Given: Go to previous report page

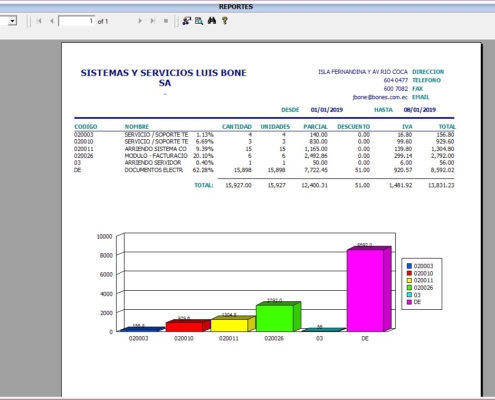Looking at the screenshot, I should (x=52, y=21).
